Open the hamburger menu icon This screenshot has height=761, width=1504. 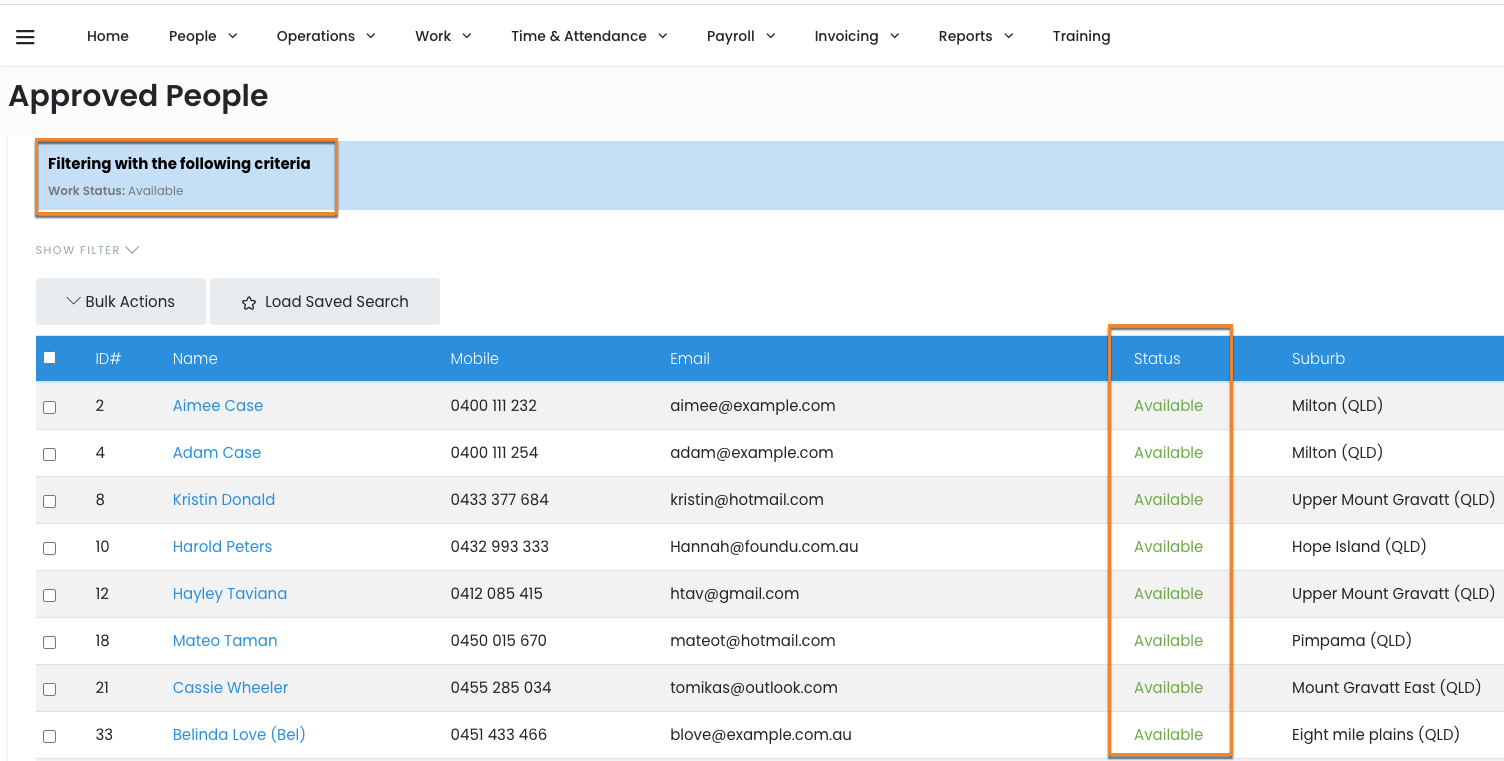[x=25, y=37]
